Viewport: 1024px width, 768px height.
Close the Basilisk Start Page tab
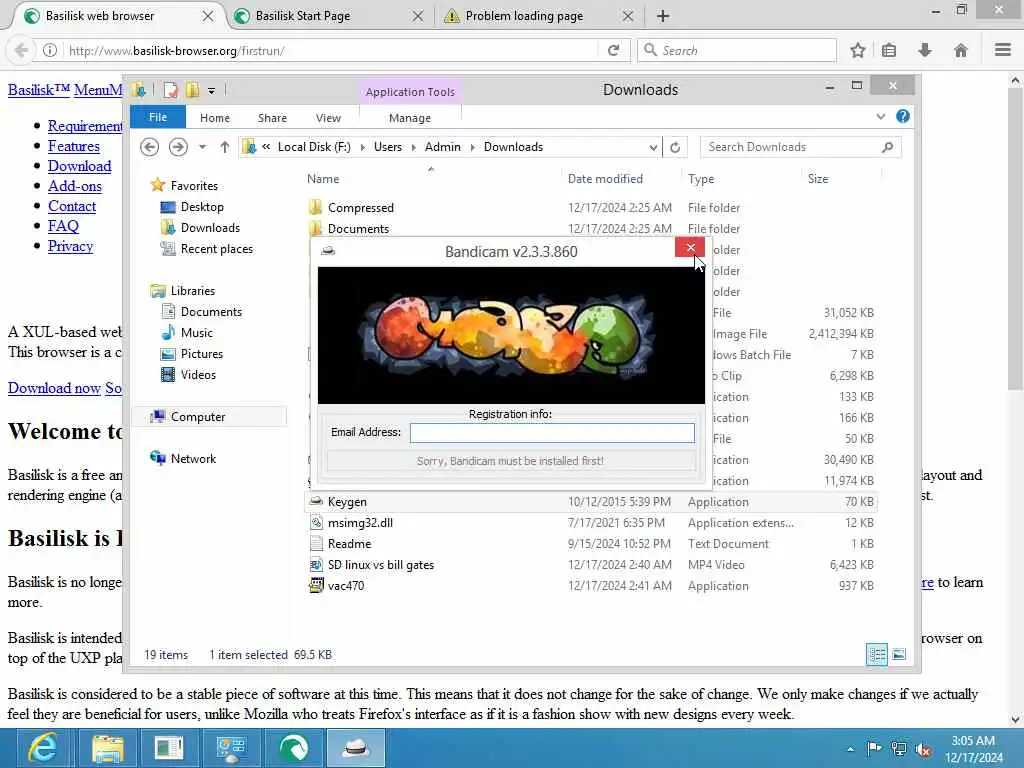point(418,16)
